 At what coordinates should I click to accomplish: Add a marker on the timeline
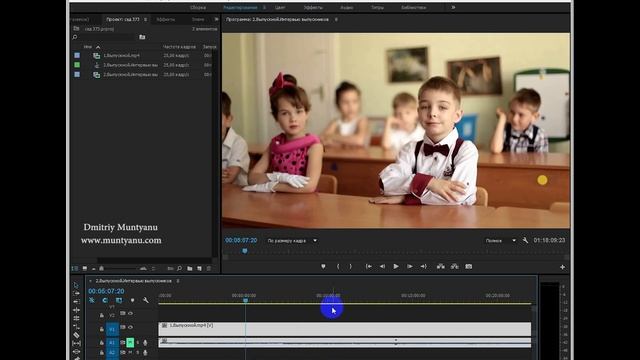click(x=132, y=300)
